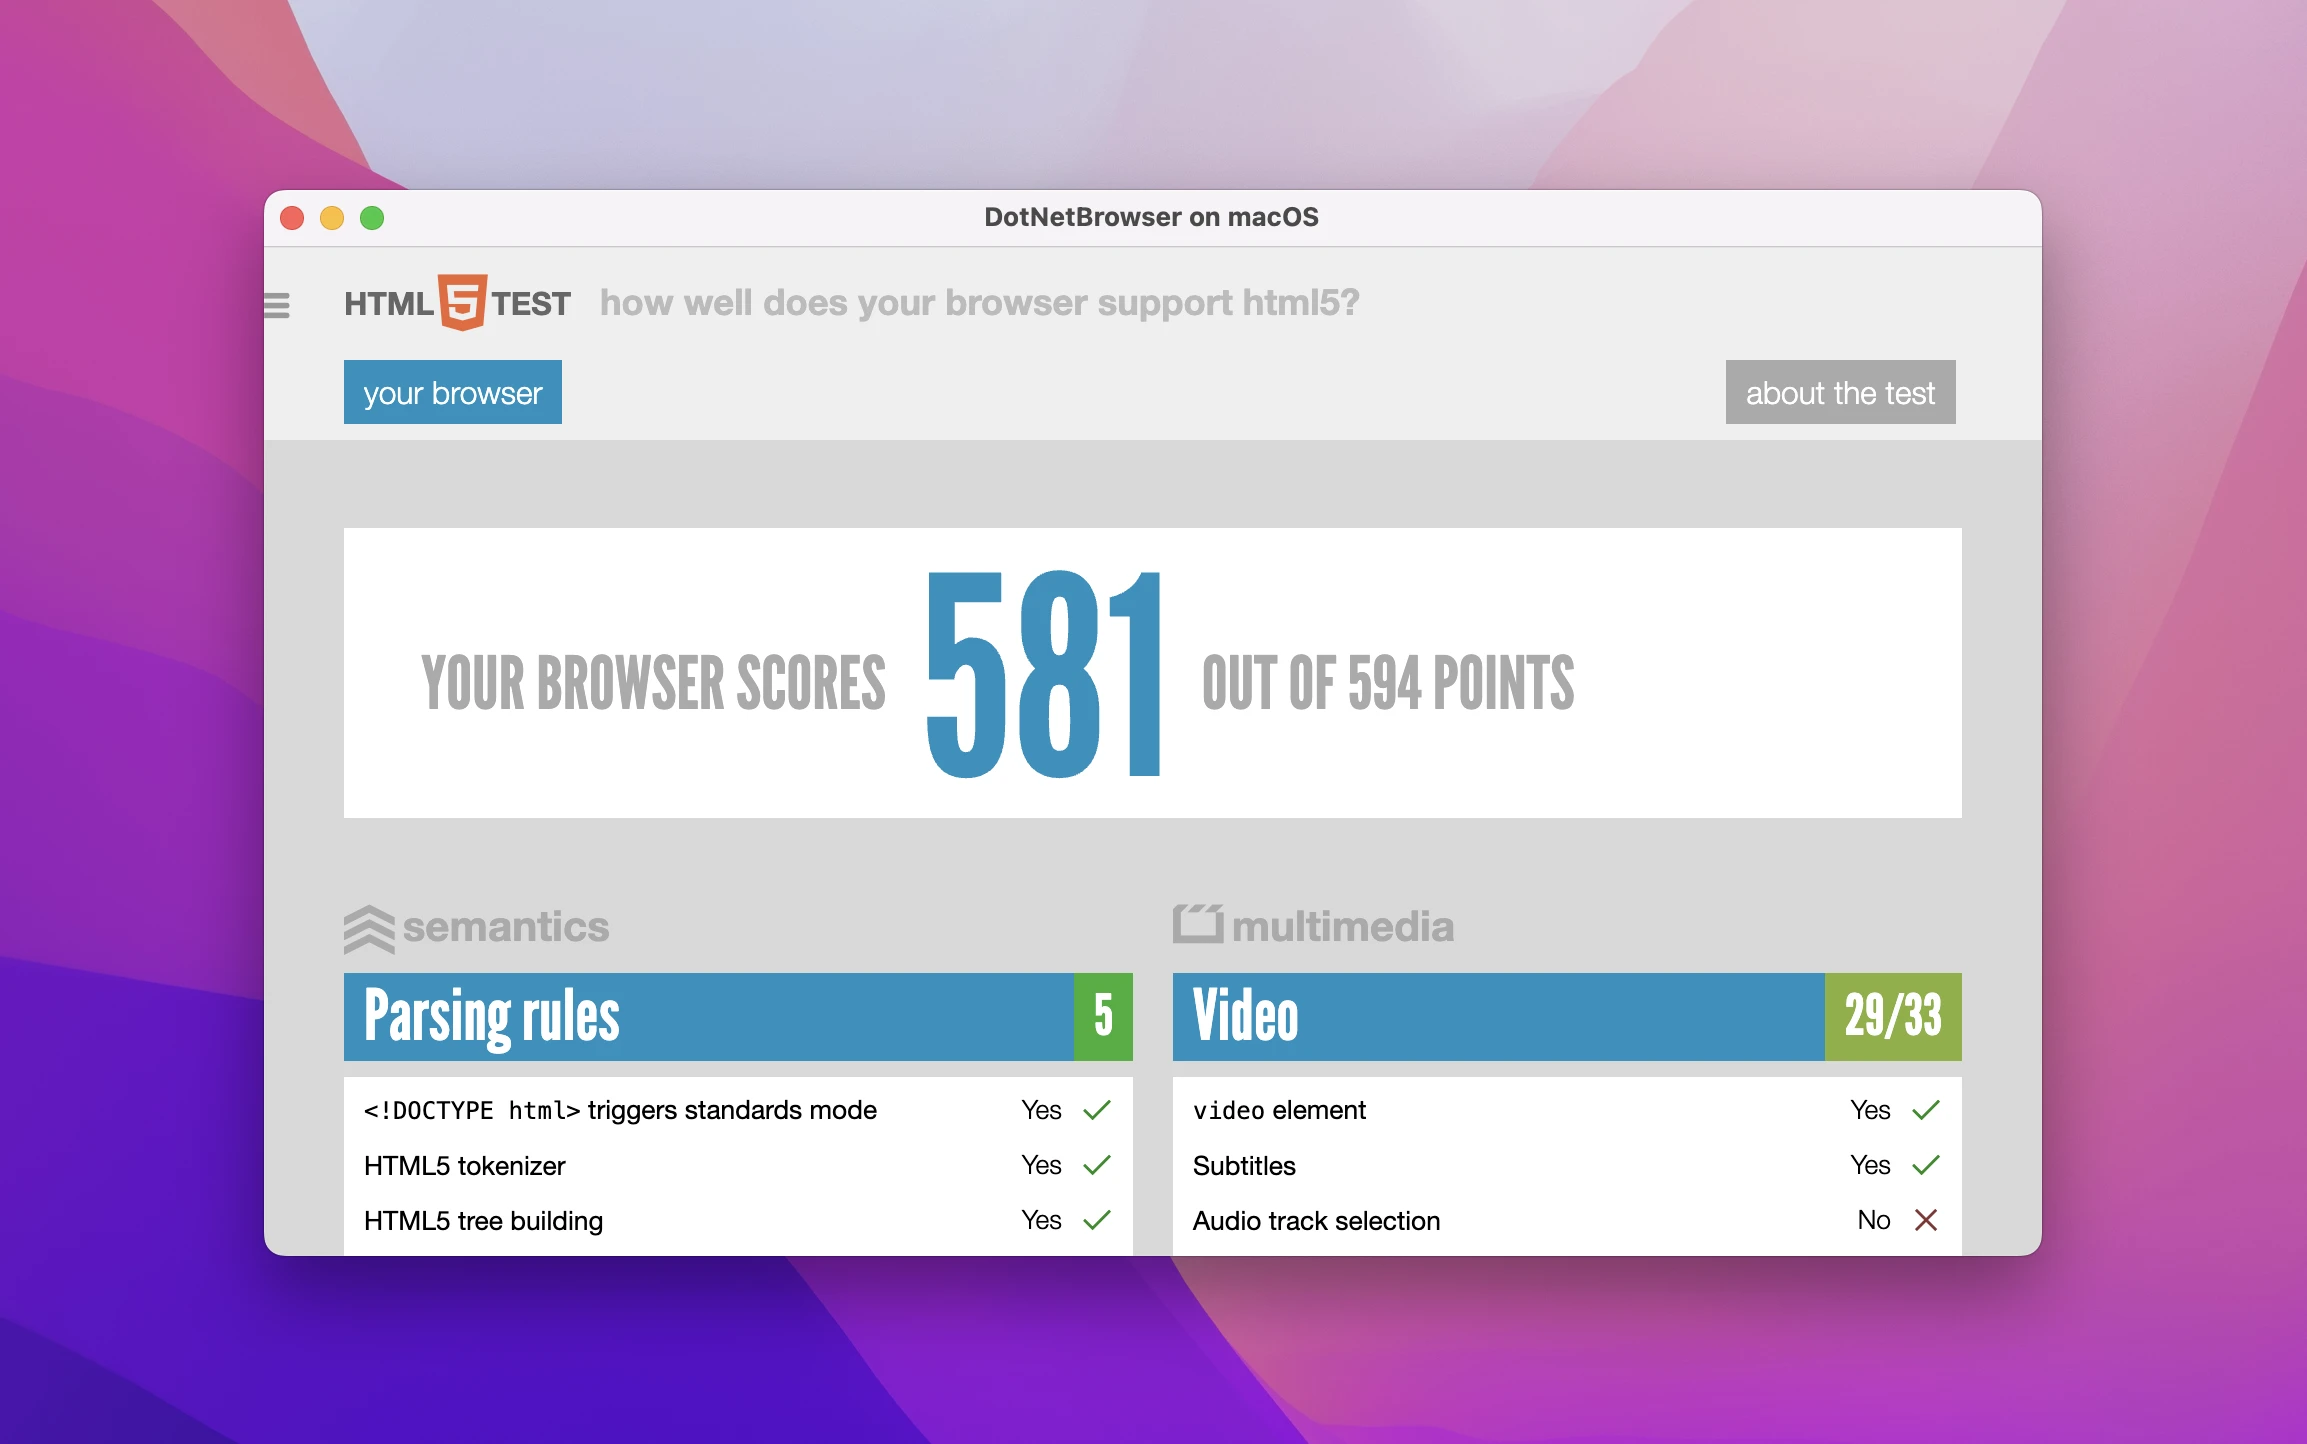Open the DOCTYPE triggers standards mode row
The height and width of the screenshot is (1444, 2307).
pyautogui.click(x=738, y=1110)
